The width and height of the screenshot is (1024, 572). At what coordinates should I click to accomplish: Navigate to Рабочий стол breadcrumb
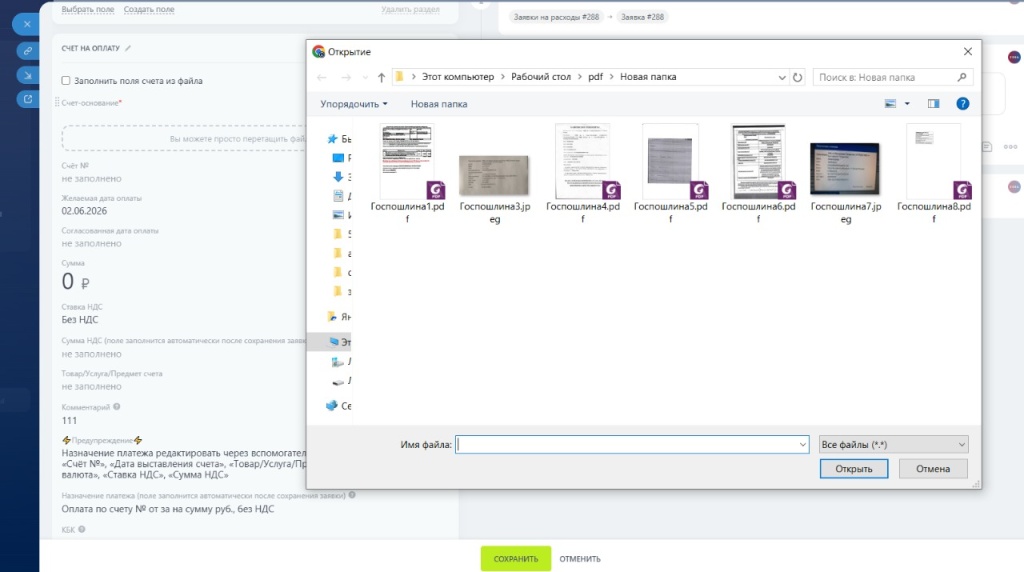[x=541, y=77]
